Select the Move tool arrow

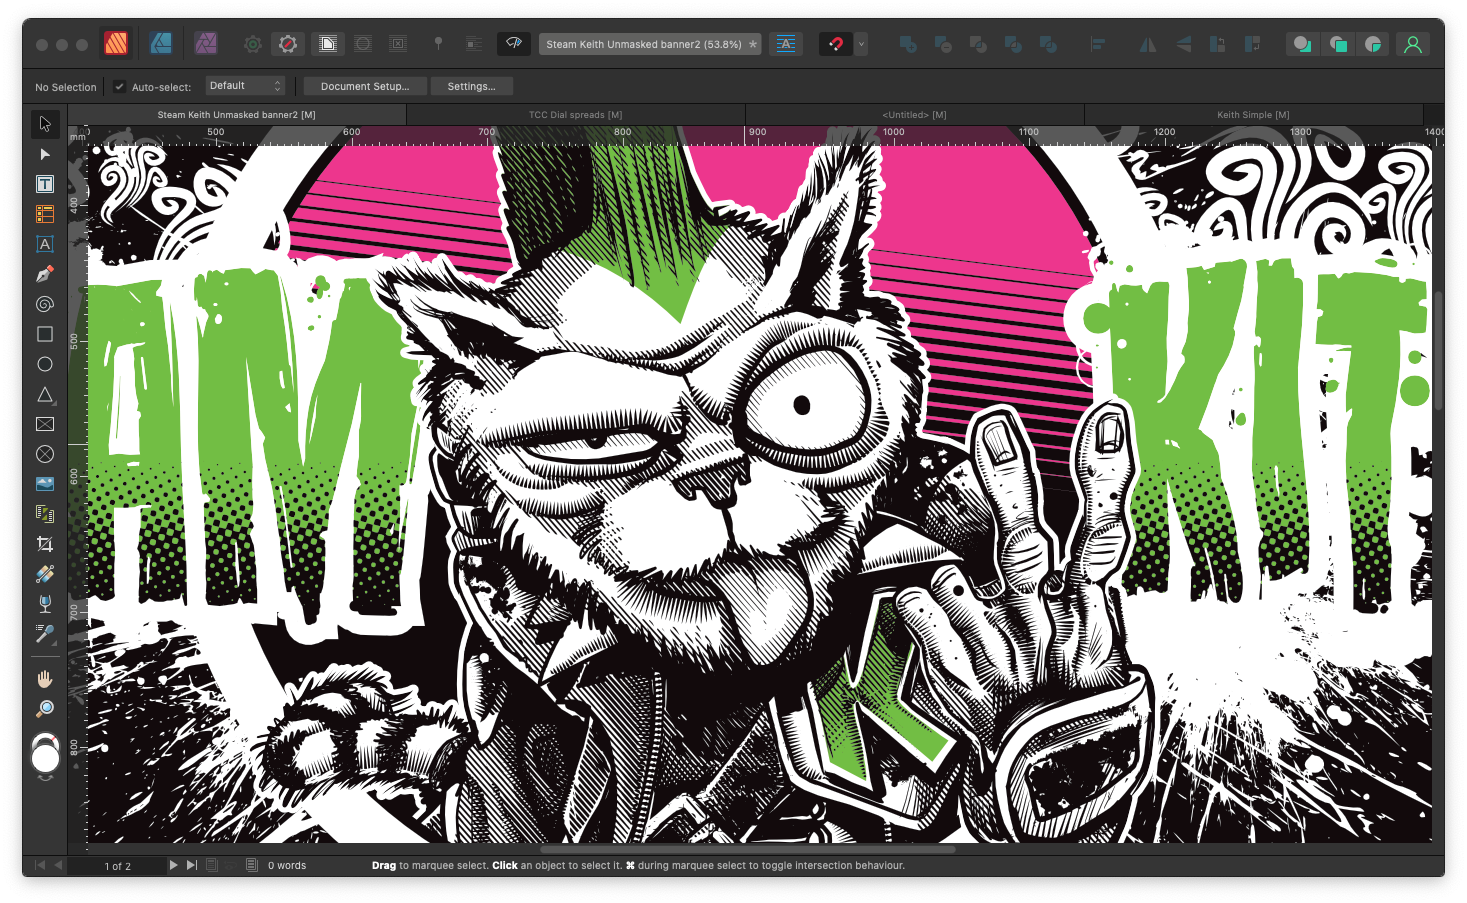pos(45,124)
